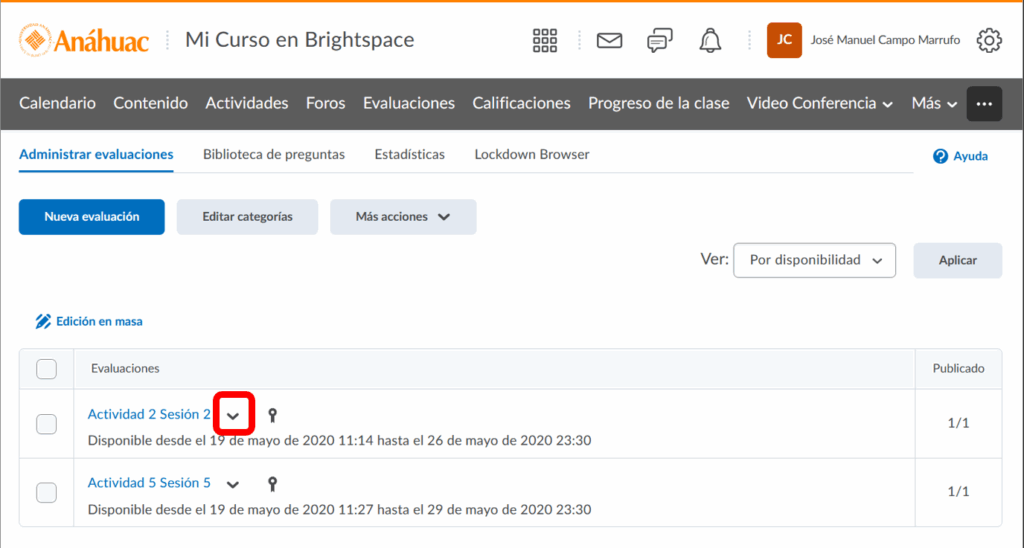The height and width of the screenshot is (548, 1024).
Task: Click the key icon beside Actividad 2 Sesión 2
Action: (272, 415)
